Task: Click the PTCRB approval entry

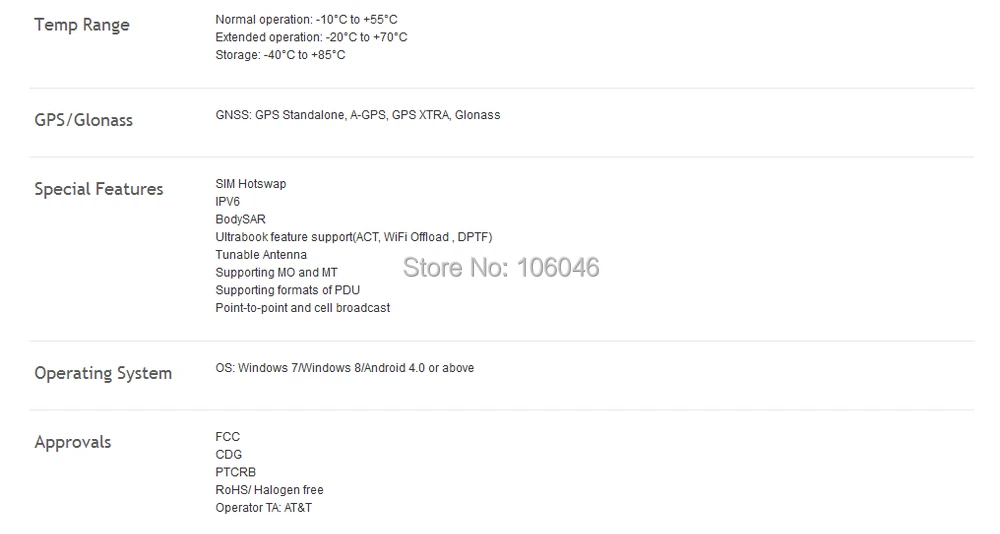Action: tap(235, 473)
